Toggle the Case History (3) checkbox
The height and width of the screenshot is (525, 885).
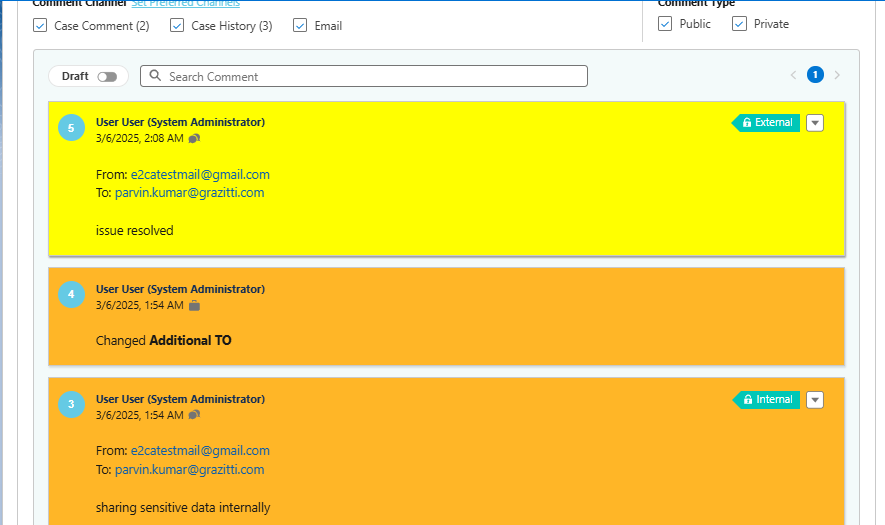[177, 25]
